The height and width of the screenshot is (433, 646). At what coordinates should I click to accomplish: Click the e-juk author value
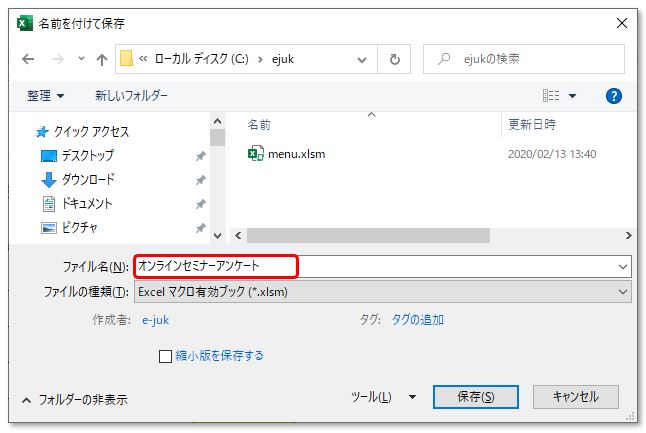tap(155, 320)
